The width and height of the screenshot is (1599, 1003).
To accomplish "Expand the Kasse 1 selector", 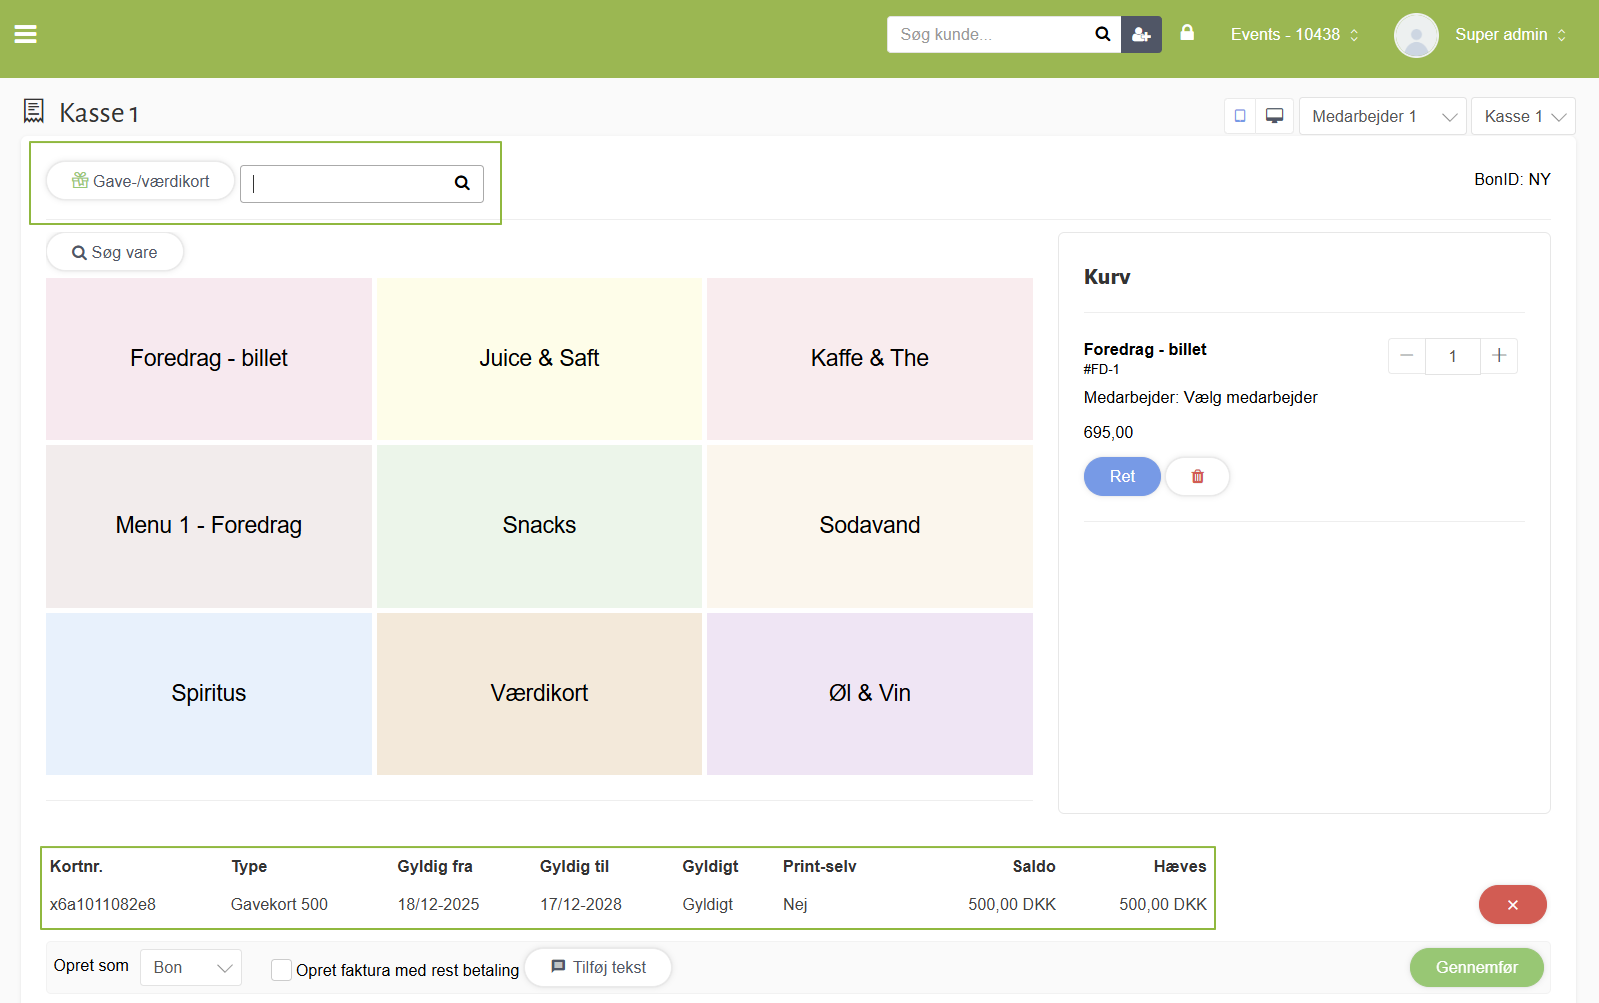I will click(1522, 116).
